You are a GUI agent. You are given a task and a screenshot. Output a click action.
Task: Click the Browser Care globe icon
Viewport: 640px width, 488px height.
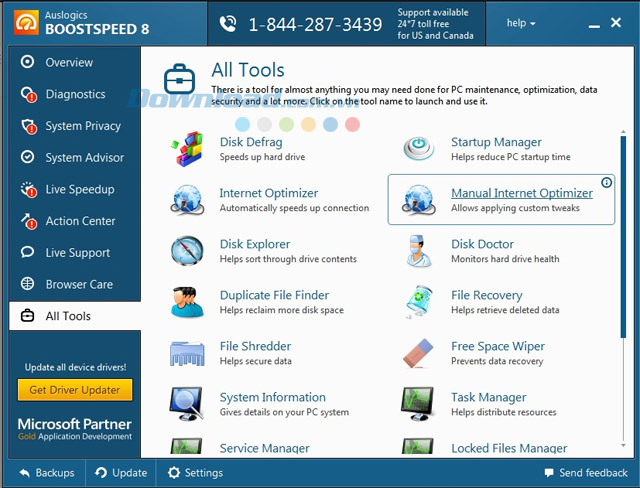(x=27, y=284)
